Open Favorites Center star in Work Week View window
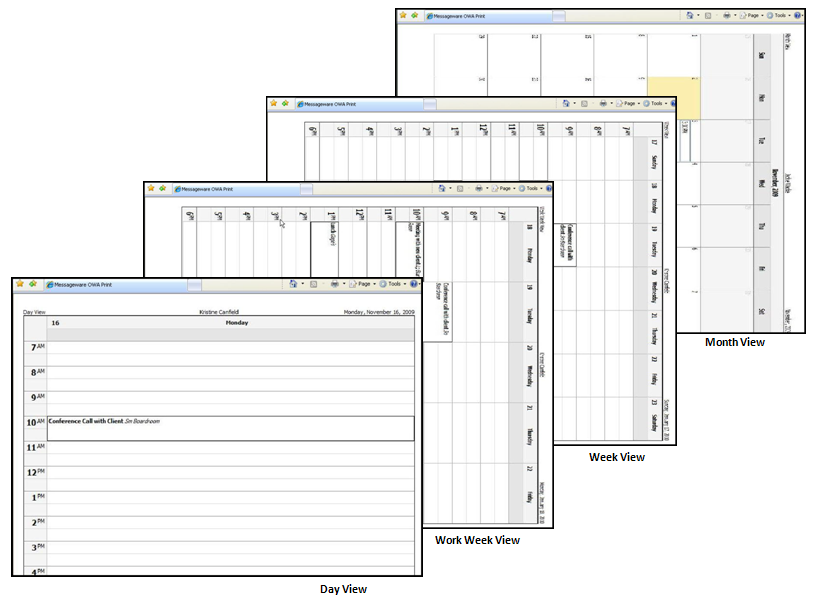 pos(151,188)
